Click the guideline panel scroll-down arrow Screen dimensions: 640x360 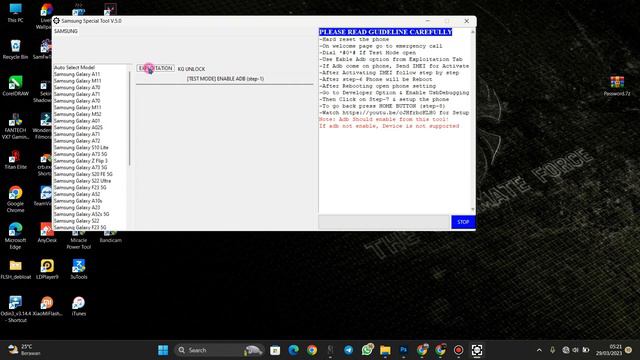pos(473,210)
